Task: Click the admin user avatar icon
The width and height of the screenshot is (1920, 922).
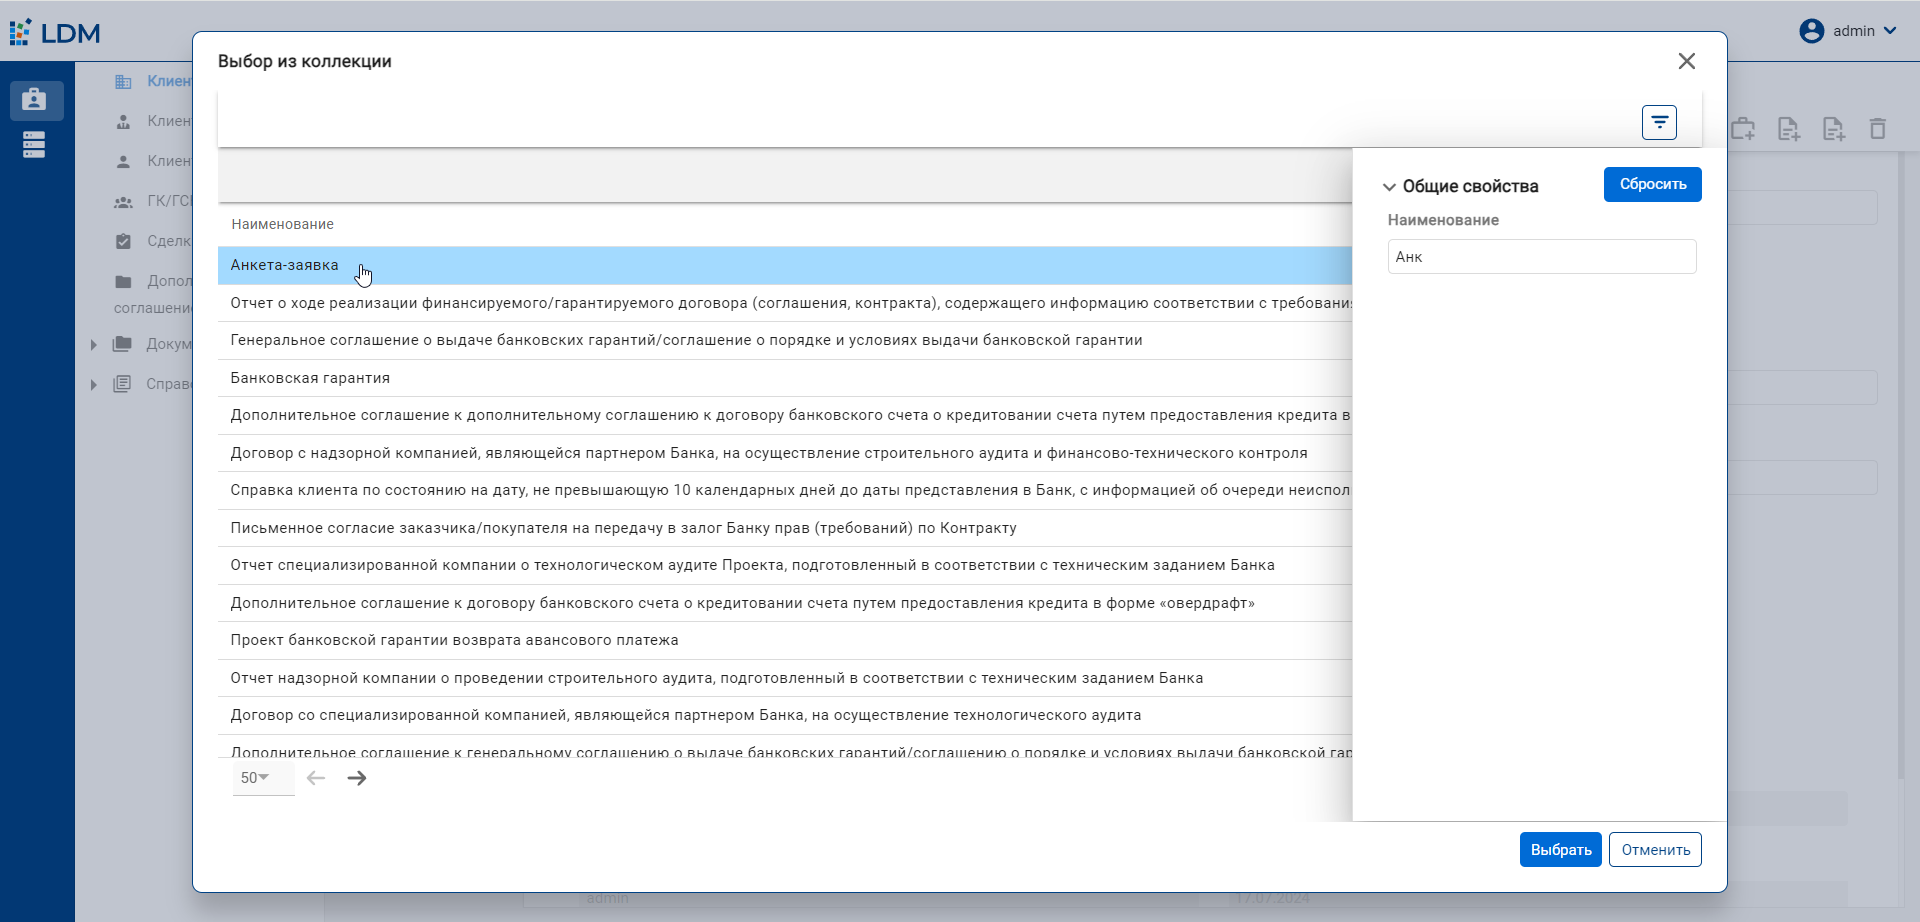Action: (x=1811, y=31)
